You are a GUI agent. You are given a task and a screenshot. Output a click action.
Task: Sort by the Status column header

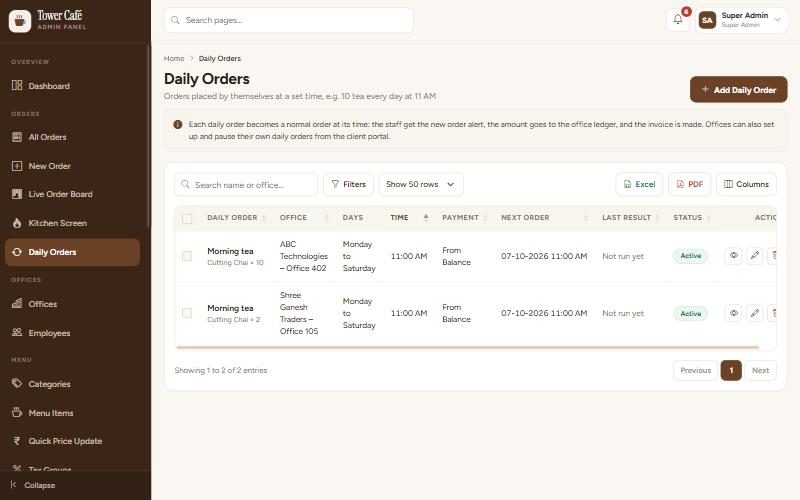click(x=691, y=217)
